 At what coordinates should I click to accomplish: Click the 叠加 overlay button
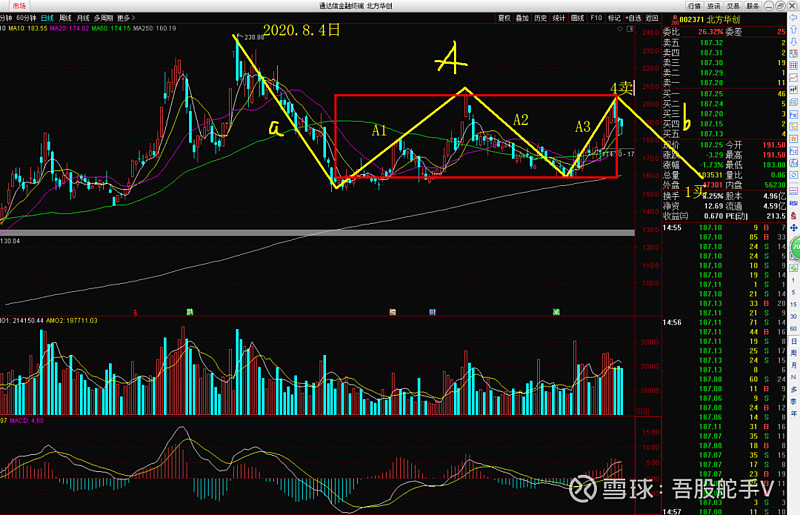click(x=522, y=18)
